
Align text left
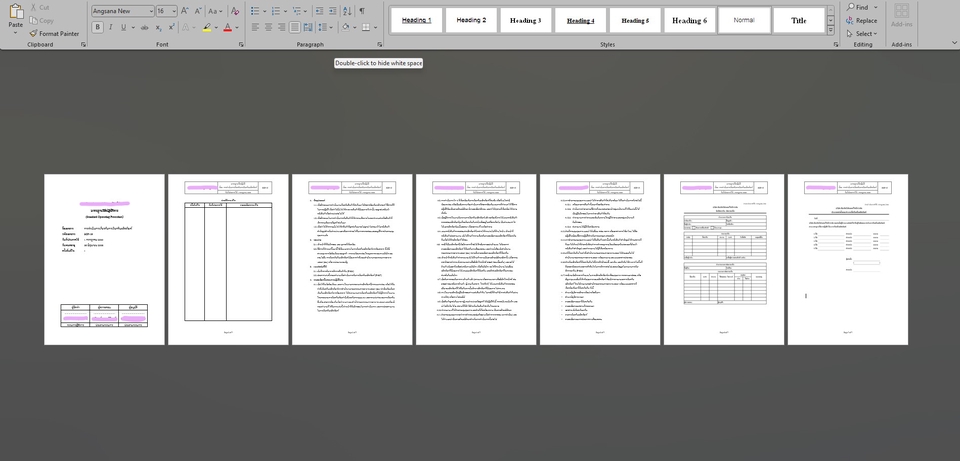point(255,28)
